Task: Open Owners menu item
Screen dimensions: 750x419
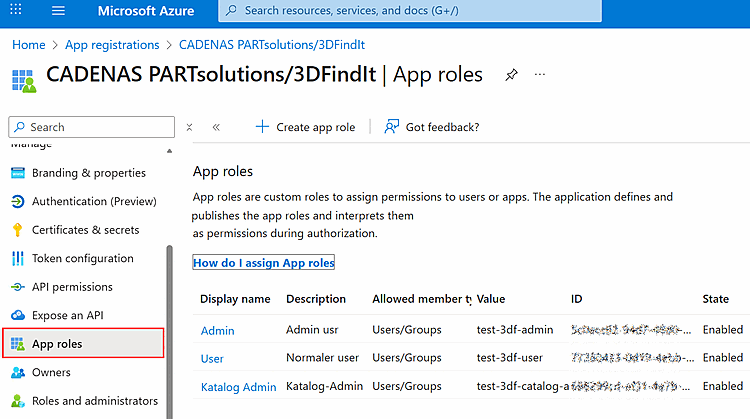Action: [x=51, y=372]
